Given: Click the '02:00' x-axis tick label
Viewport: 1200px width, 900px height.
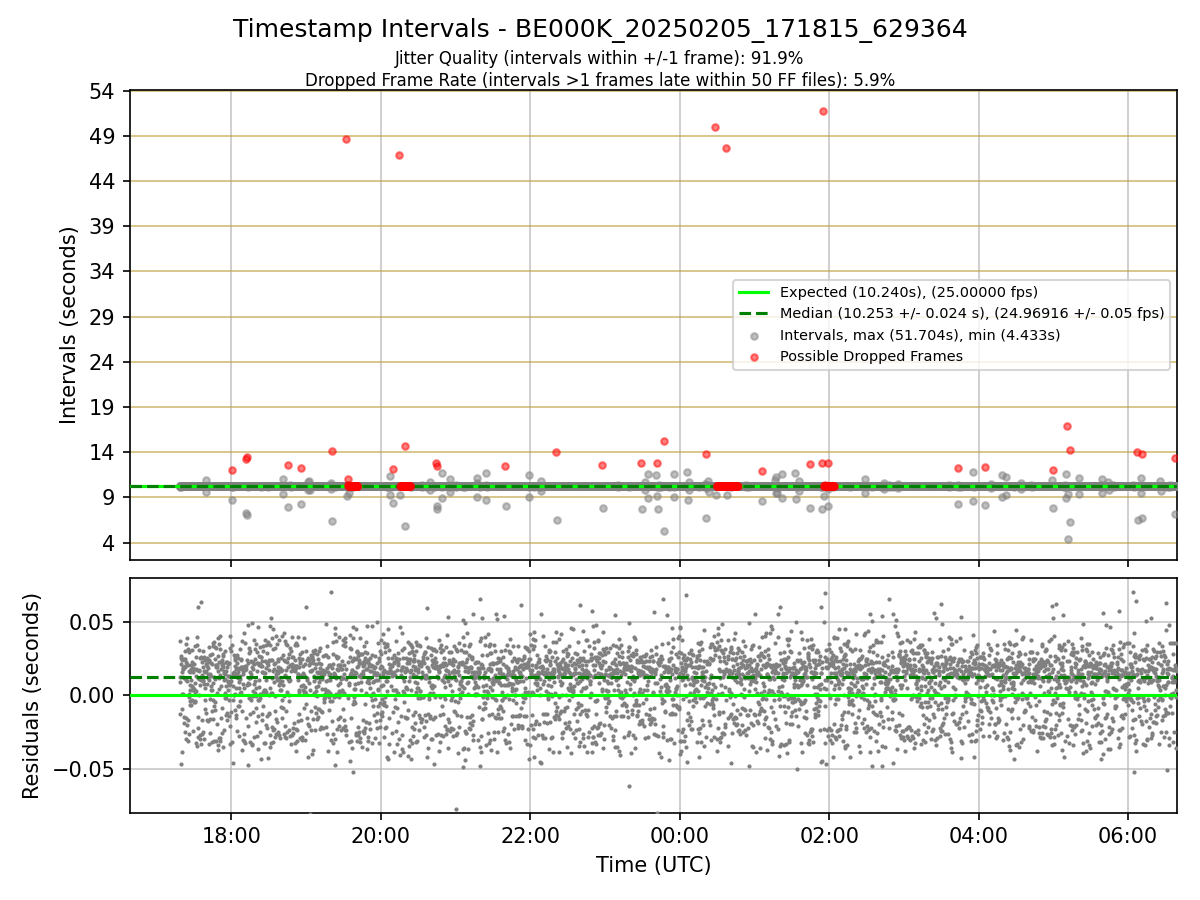Looking at the screenshot, I should coord(829,837).
